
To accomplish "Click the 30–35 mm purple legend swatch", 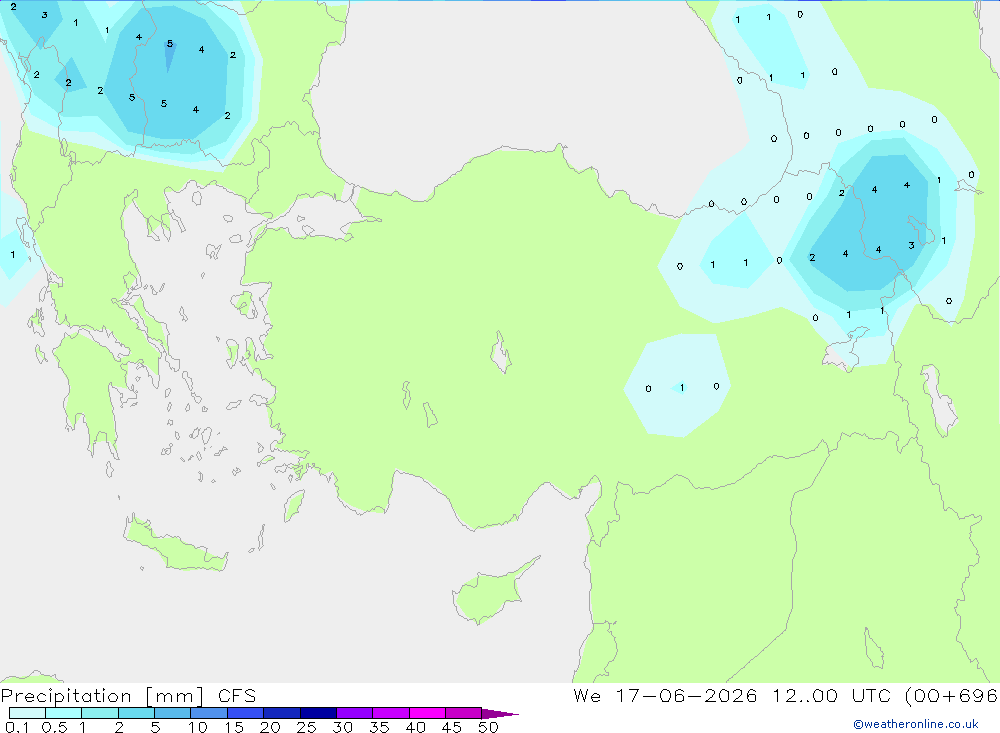I will coord(354,713).
